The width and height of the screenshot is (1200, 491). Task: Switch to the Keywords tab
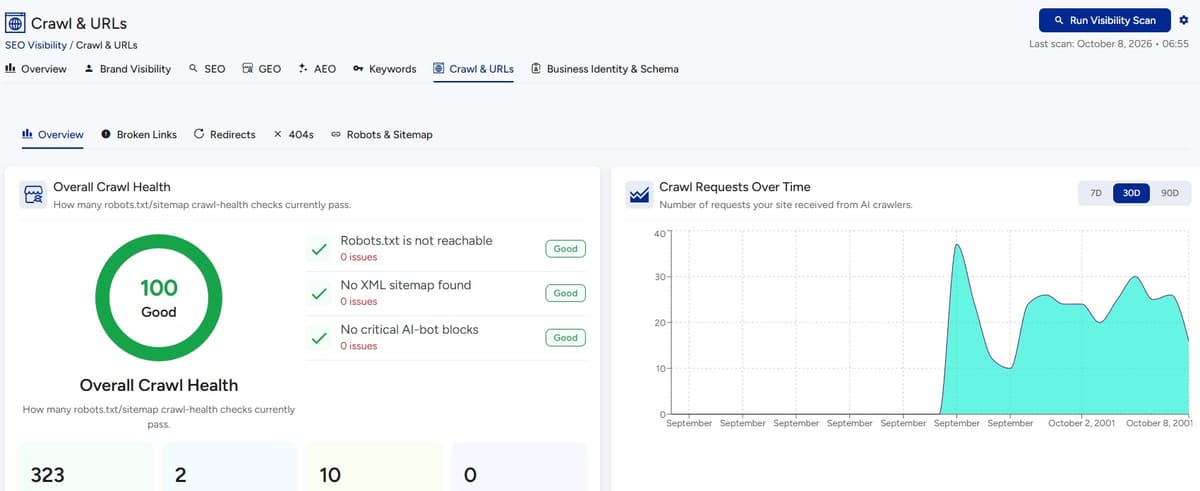click(385, 69)
